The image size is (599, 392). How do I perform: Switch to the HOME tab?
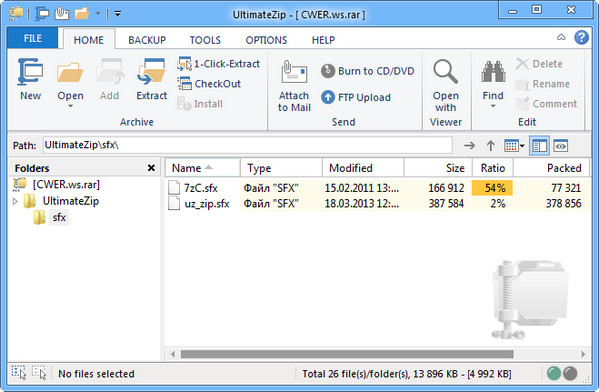pos(89,40)
